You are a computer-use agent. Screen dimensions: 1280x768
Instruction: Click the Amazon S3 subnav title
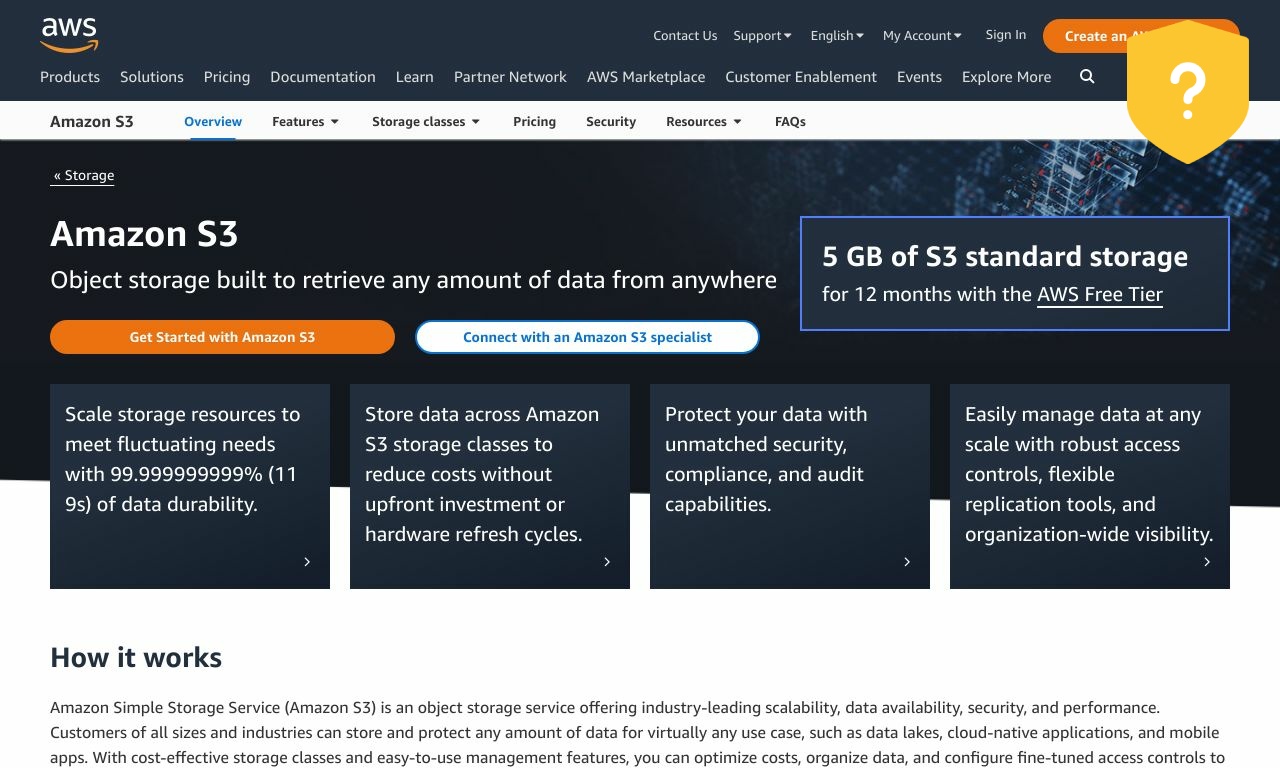[92, 121]
